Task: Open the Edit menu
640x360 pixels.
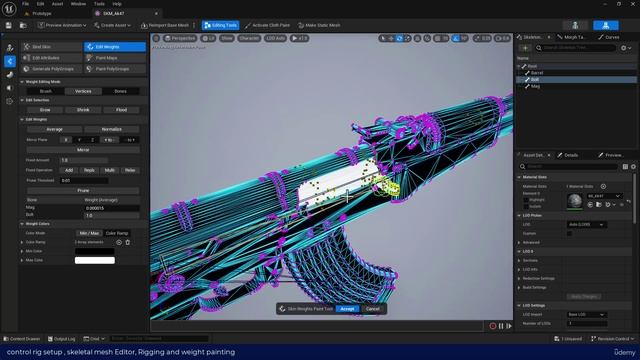Action: pos(40,4)
